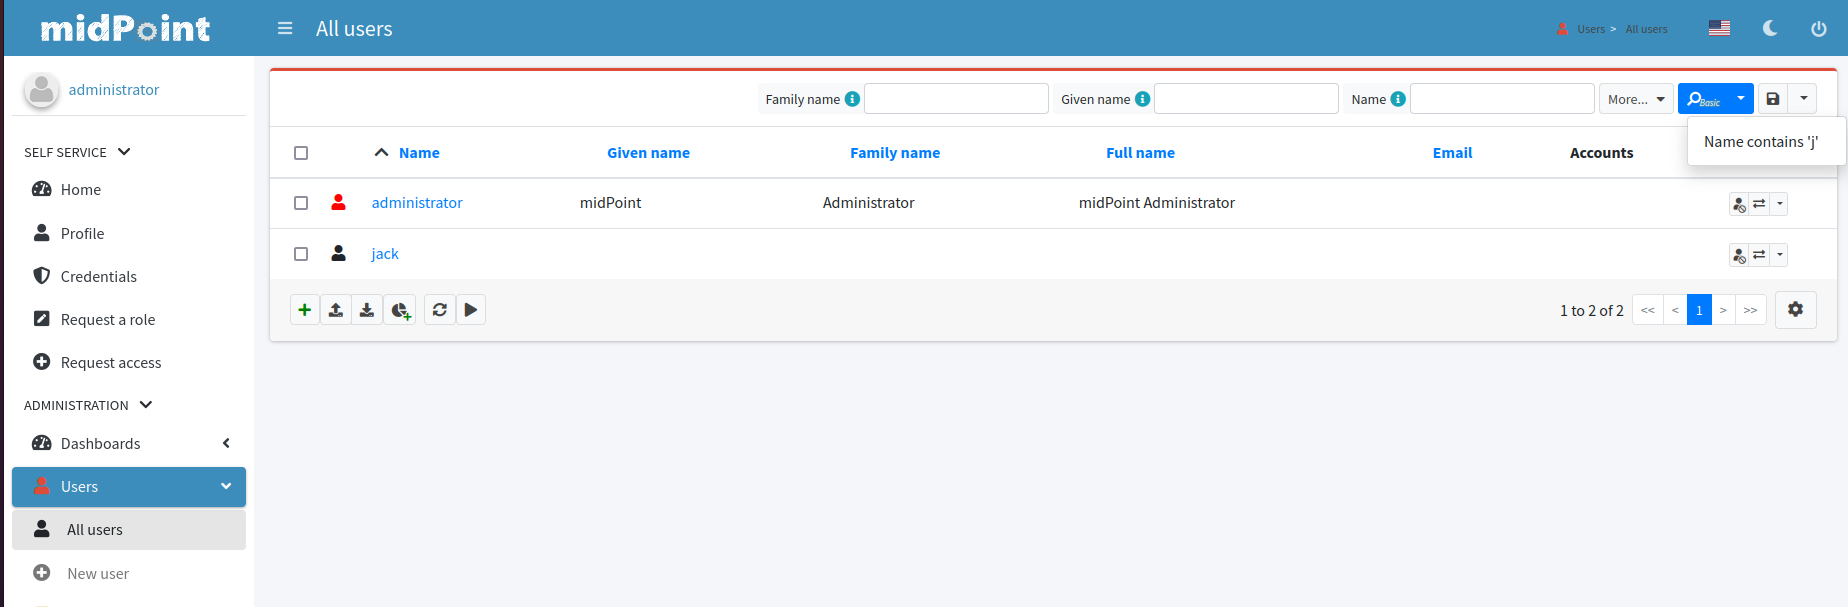Viewport: 1848px width, 607px height.
Task: Click the administrator avatar image
Action: [x=41, y=90]
